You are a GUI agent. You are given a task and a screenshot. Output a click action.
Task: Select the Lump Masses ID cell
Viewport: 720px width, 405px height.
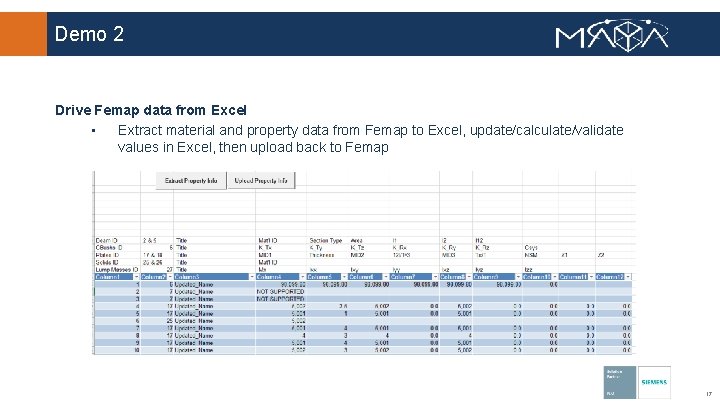[x=117, y=270]
